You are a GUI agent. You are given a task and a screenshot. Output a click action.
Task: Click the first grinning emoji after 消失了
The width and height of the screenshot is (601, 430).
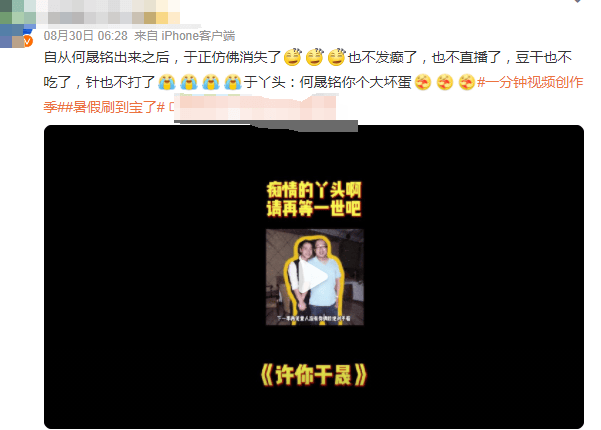[x=292, y=57]
